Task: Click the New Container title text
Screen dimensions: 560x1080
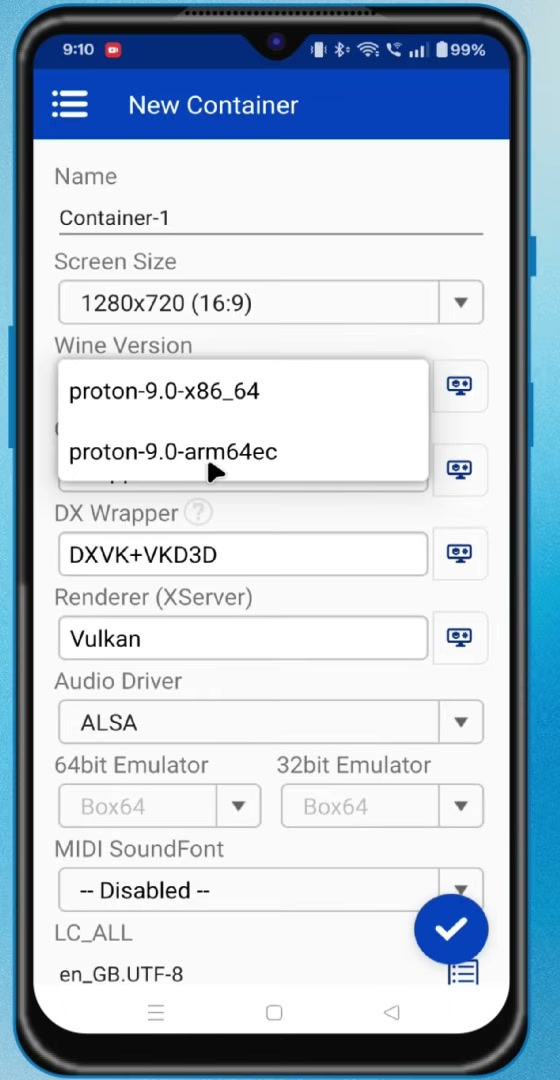Action: (x=214, y=105)
